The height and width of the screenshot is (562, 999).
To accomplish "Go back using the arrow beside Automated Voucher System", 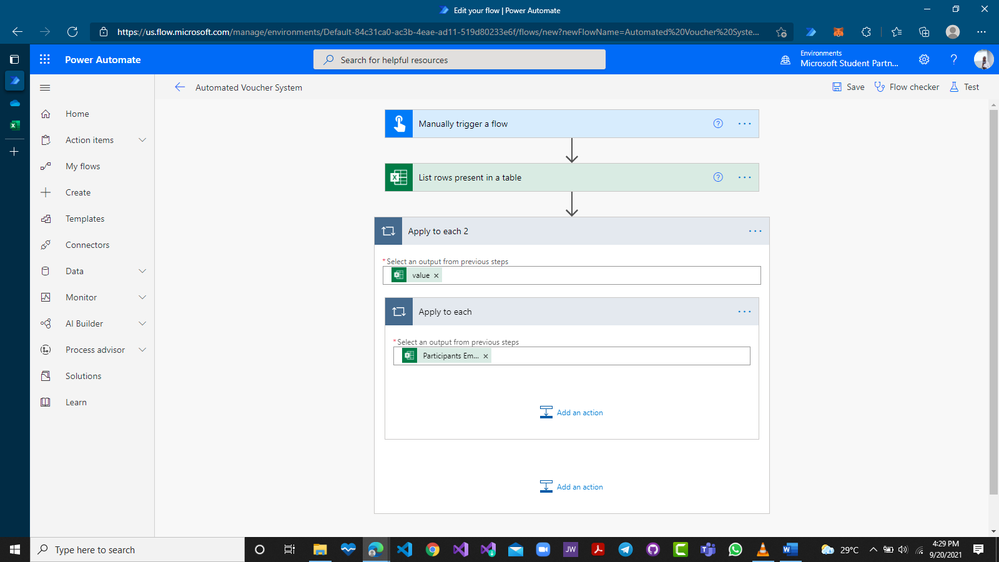I will (x=180, y=87).
